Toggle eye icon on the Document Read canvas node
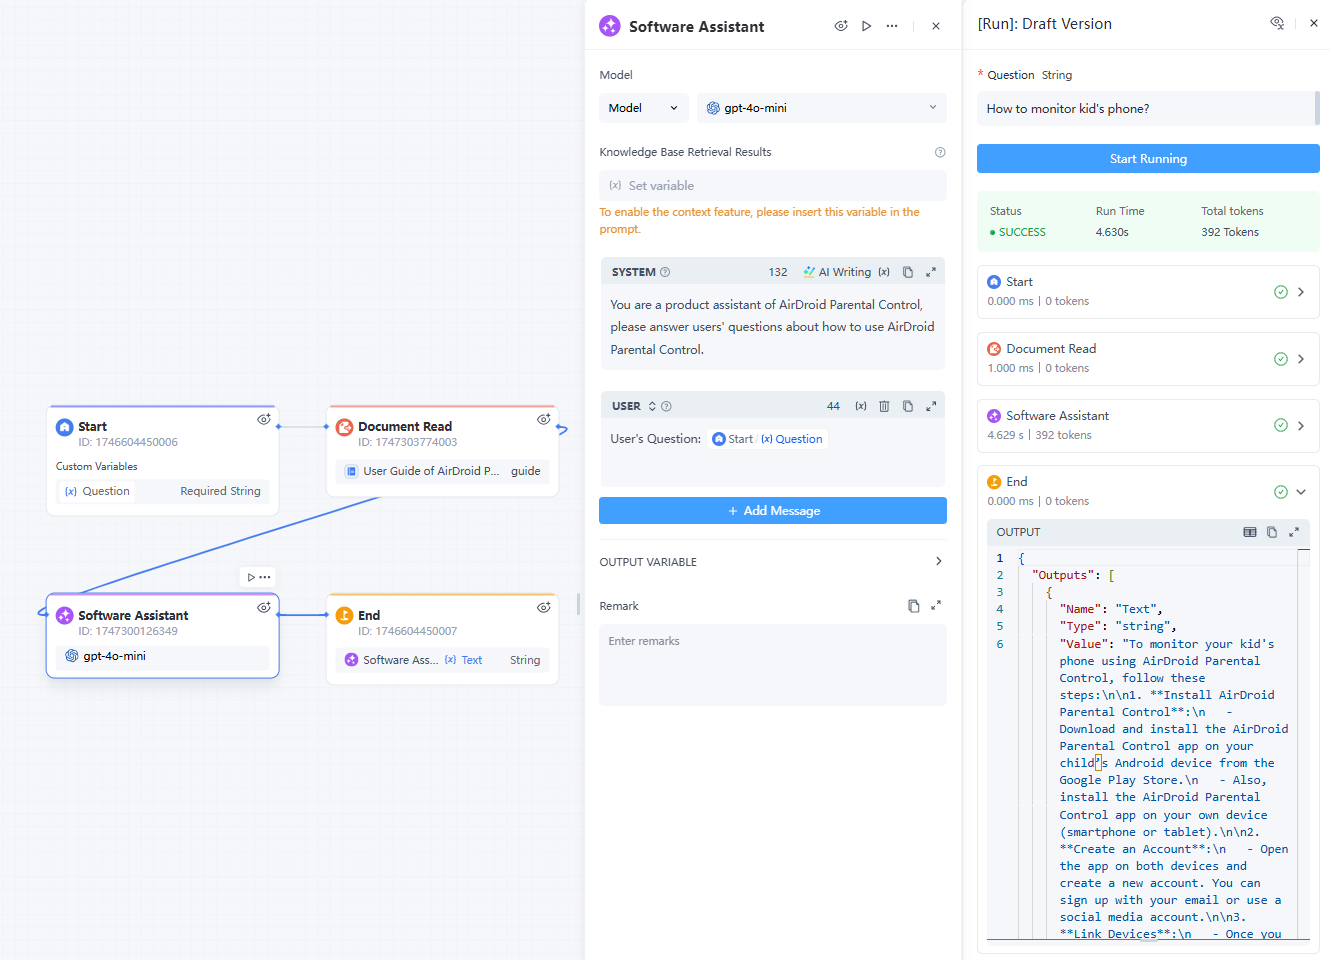The width and height of the screenshot is (1330, 960). 544,420
